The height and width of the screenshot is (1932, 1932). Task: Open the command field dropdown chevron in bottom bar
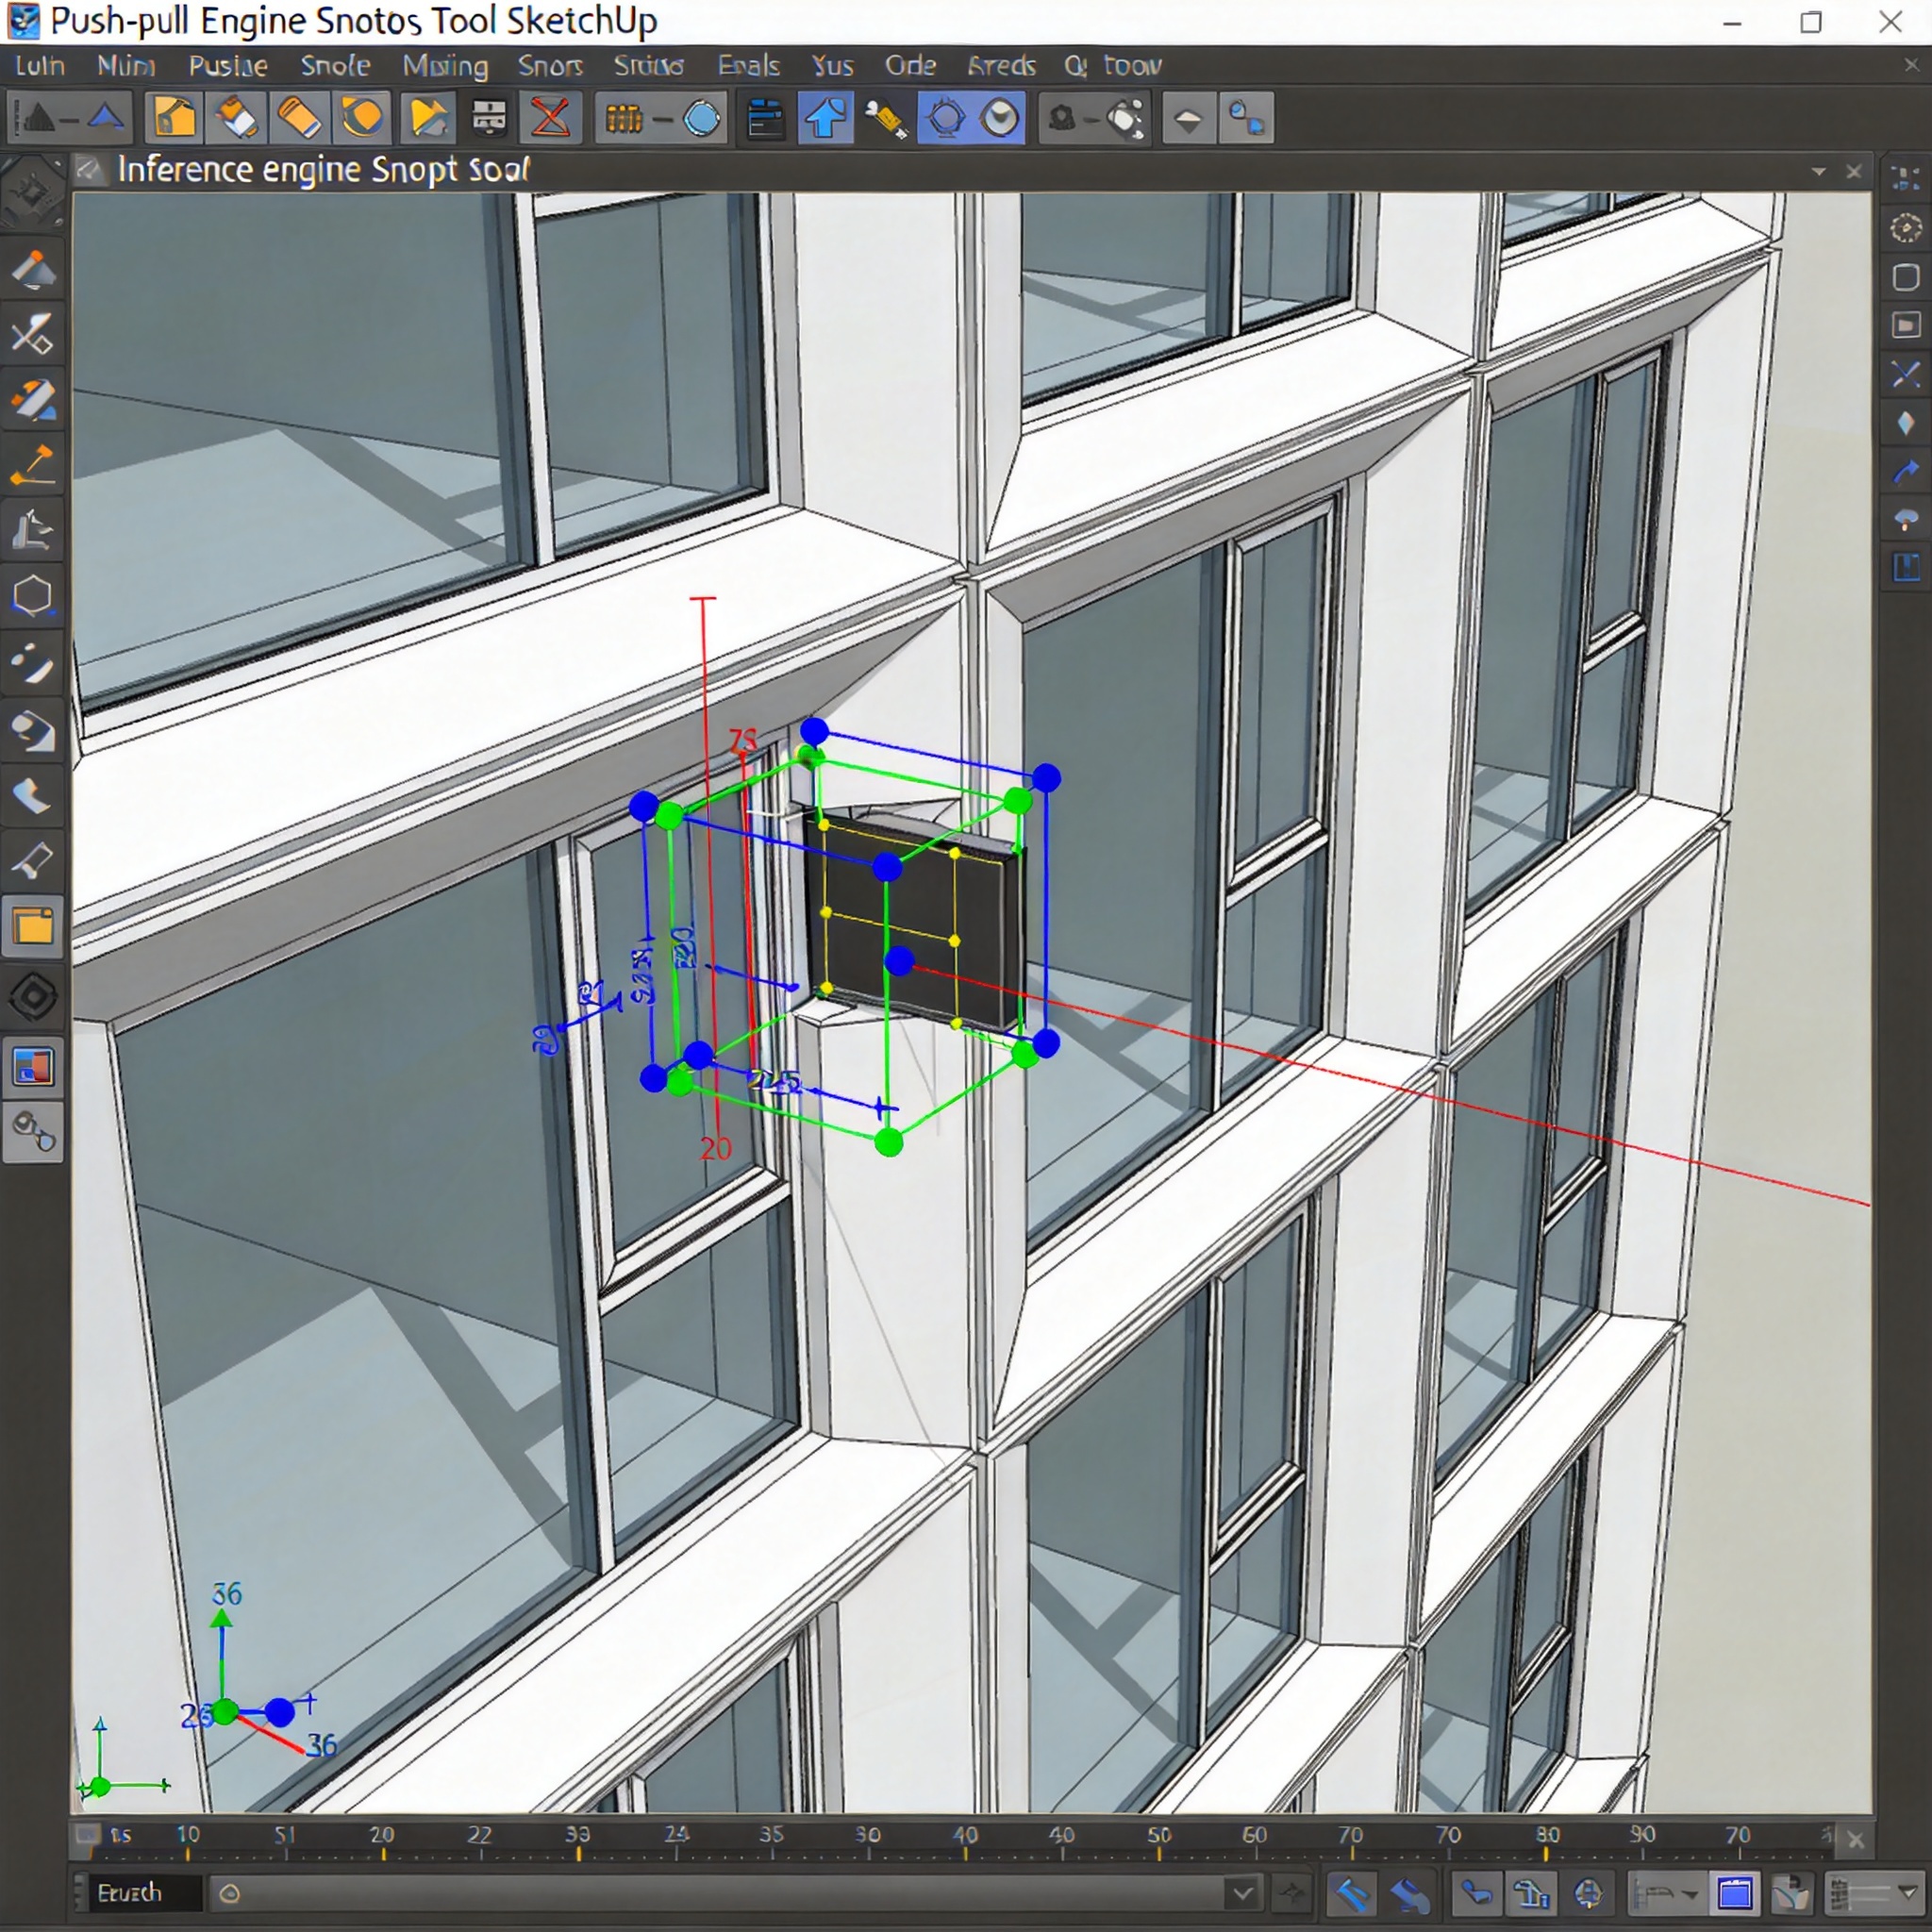pos(1242,1892)
